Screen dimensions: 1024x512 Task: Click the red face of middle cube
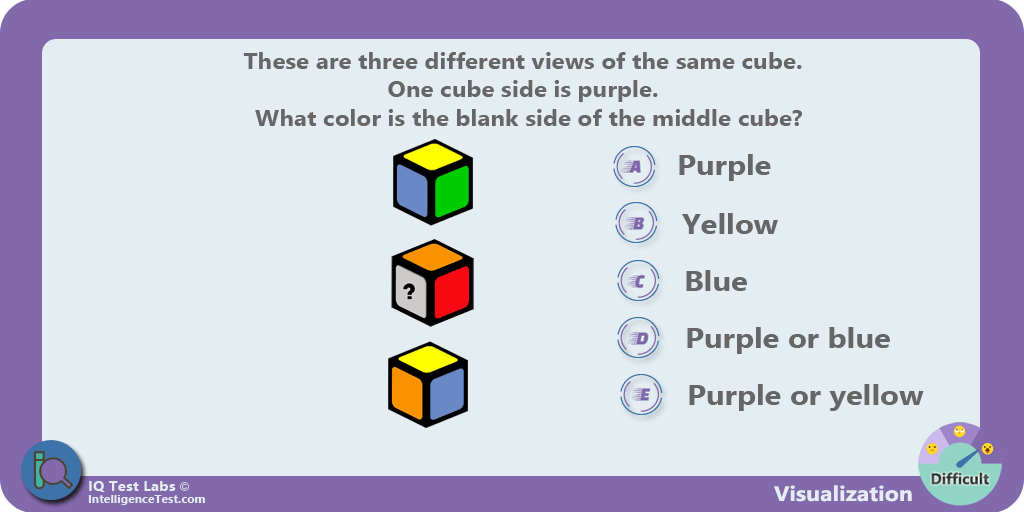click(452, 292)
